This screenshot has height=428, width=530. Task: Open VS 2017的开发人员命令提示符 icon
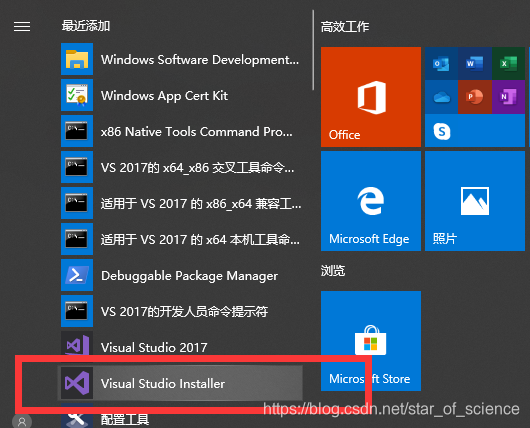(77, 311)
